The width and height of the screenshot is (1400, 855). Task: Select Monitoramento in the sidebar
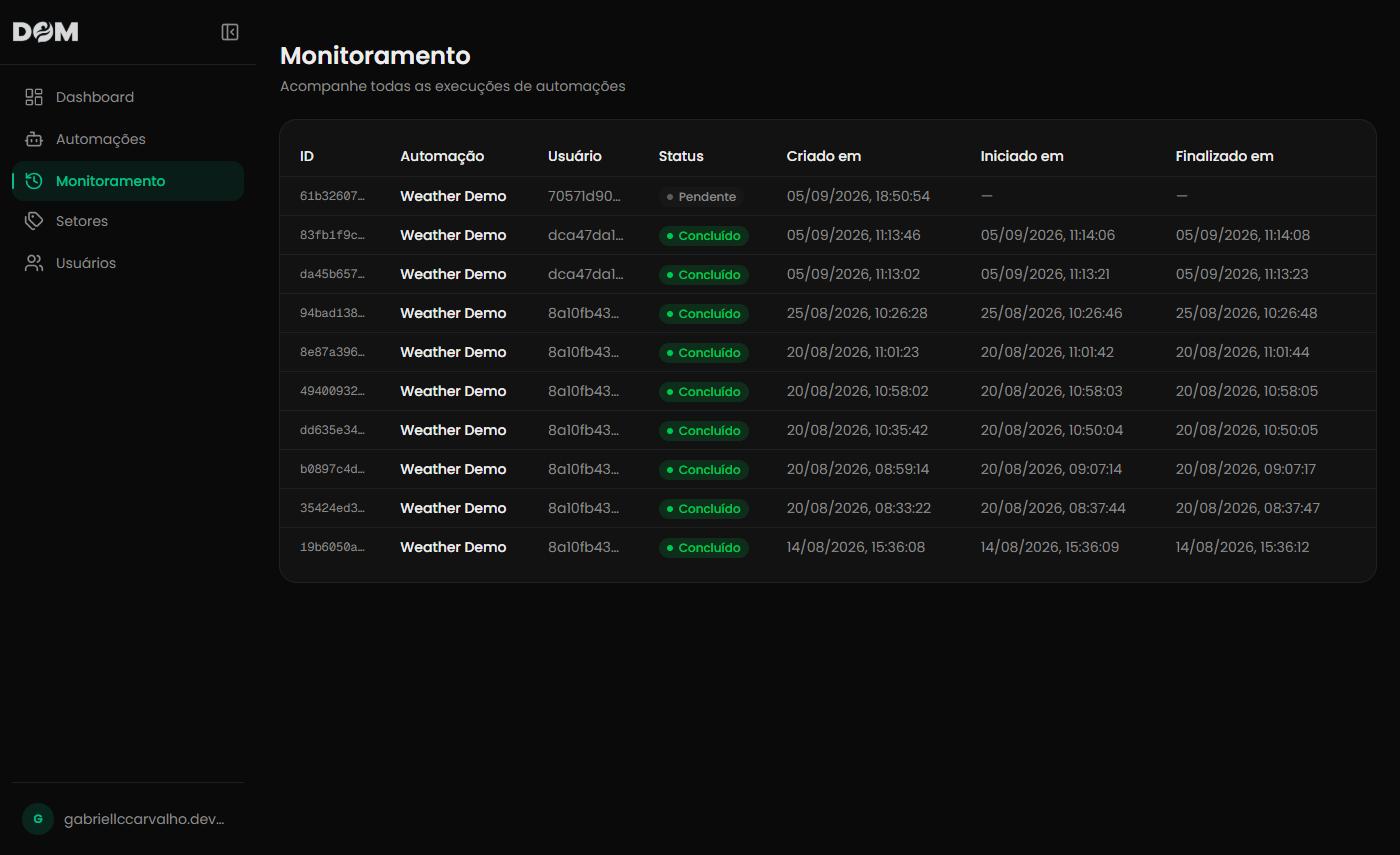(128, 181)
